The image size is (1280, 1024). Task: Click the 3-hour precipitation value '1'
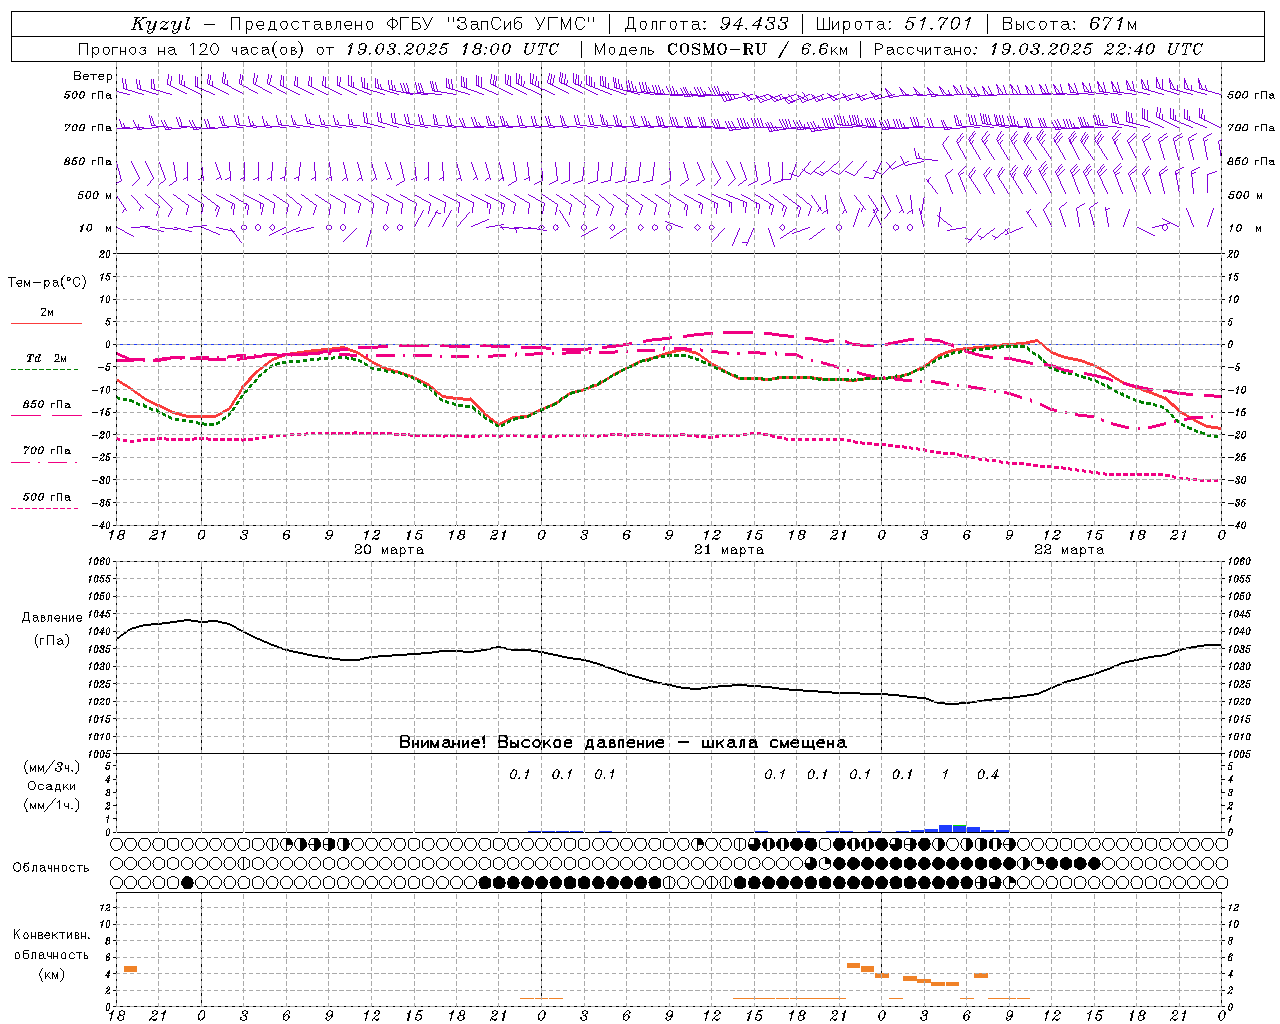[x=945, y=774]
